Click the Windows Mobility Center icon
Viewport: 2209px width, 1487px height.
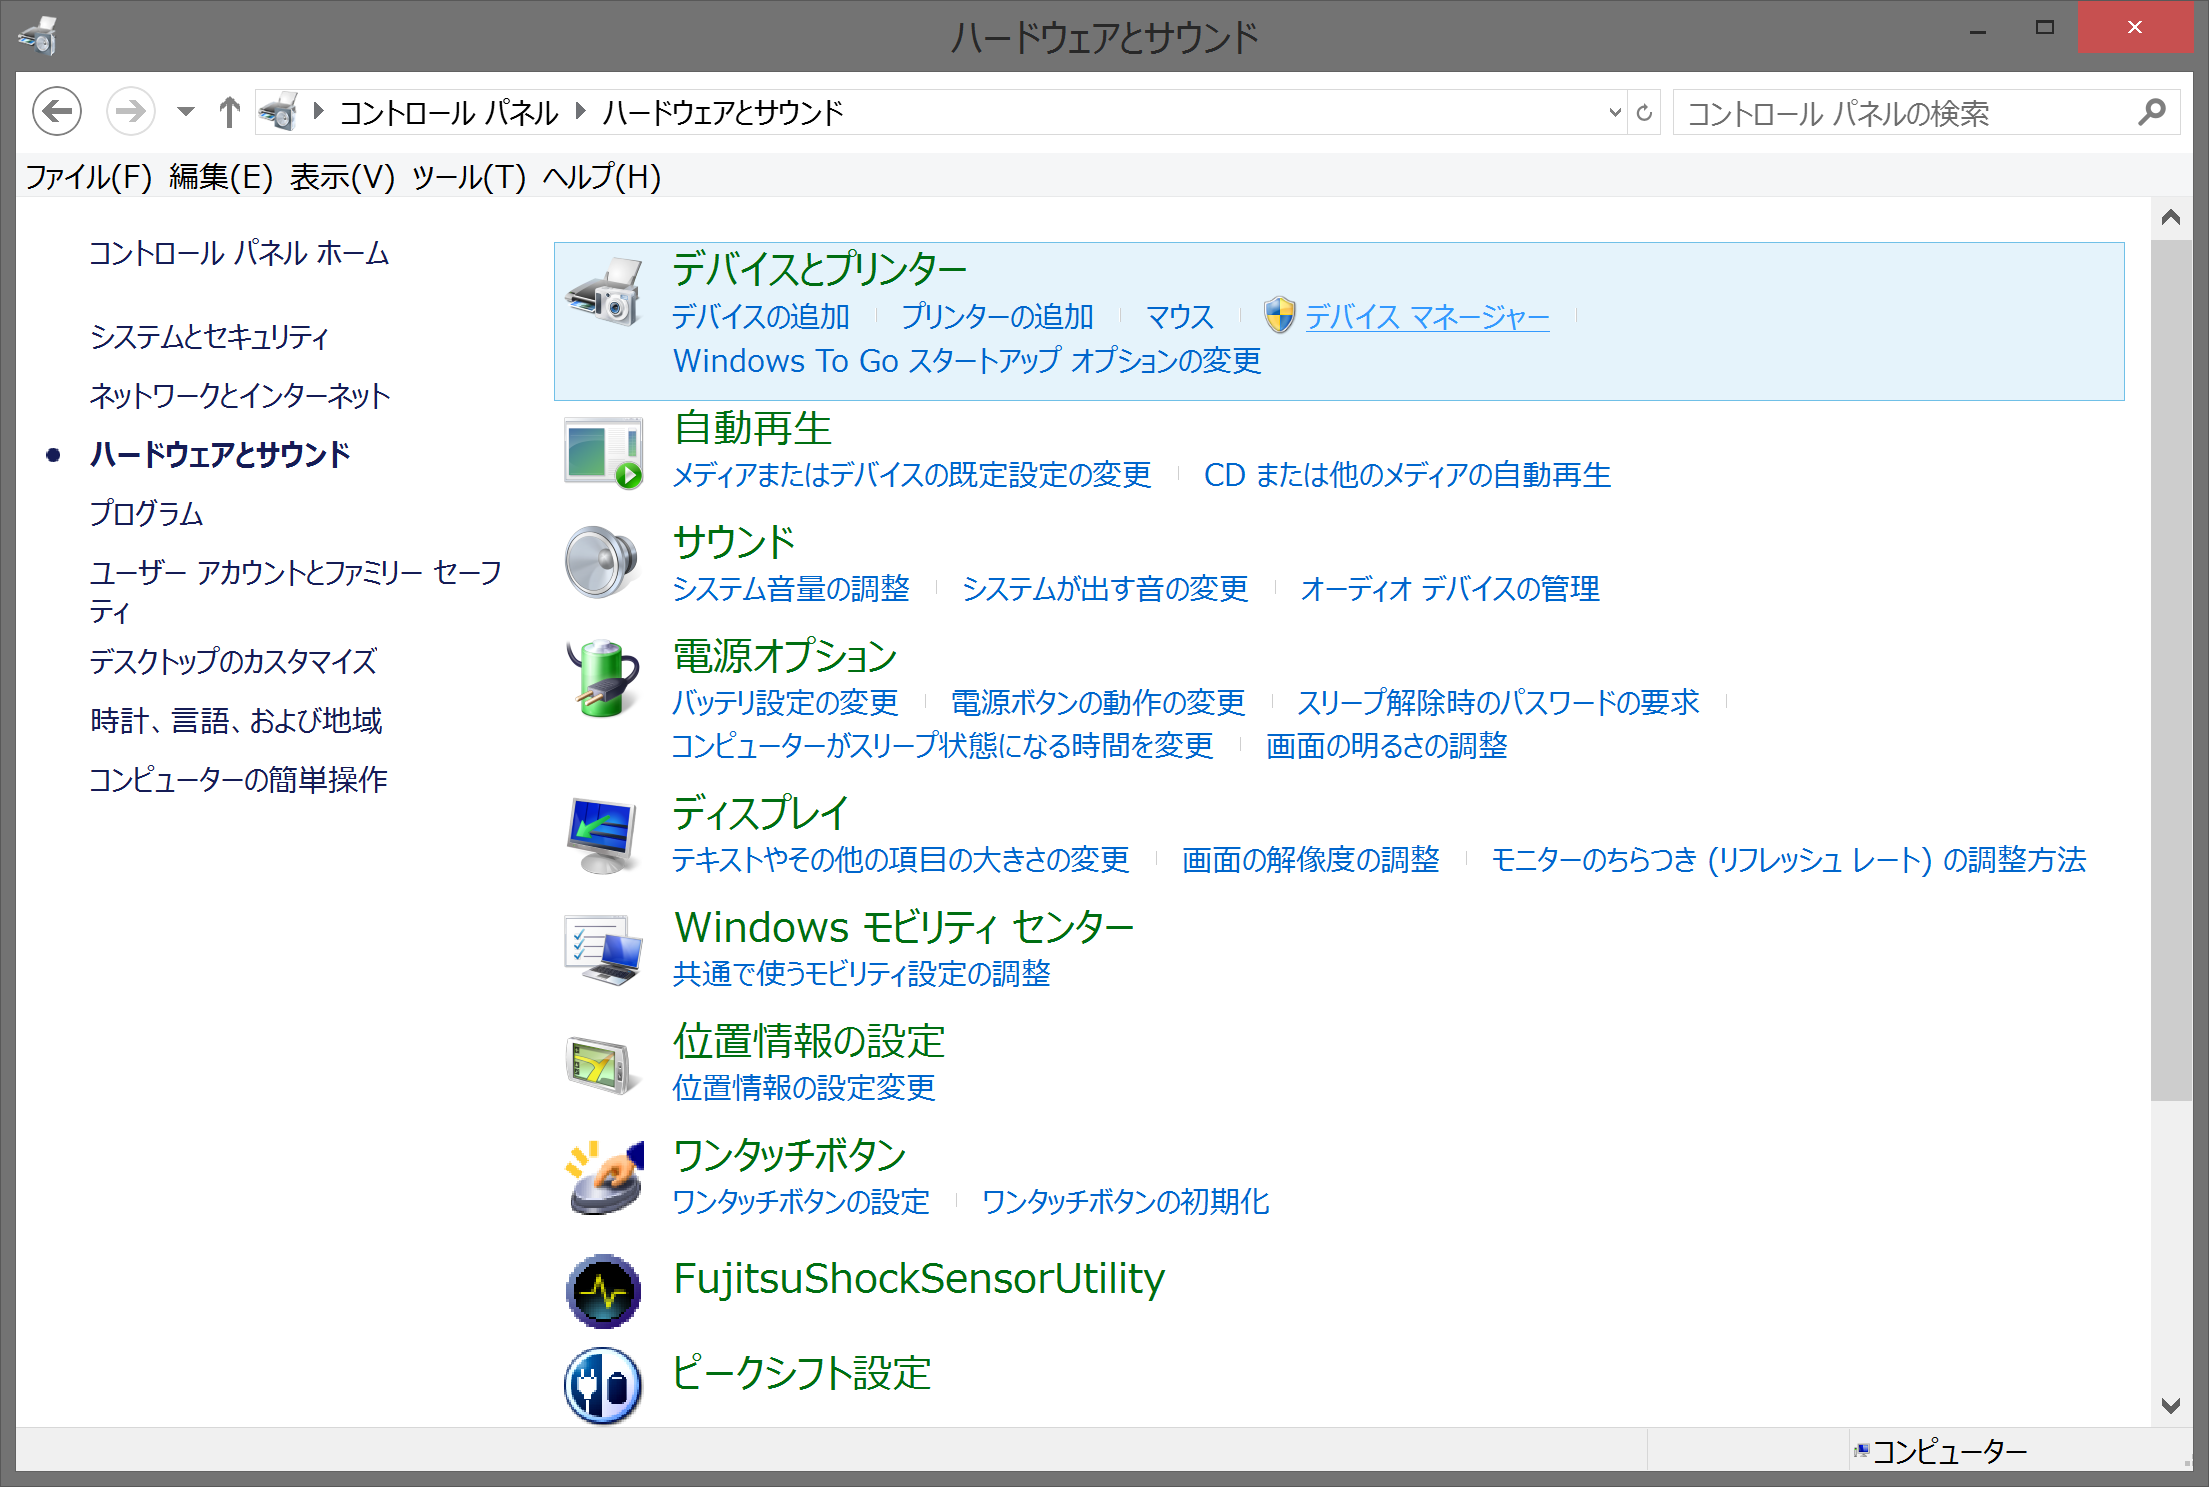pos(603,950)
